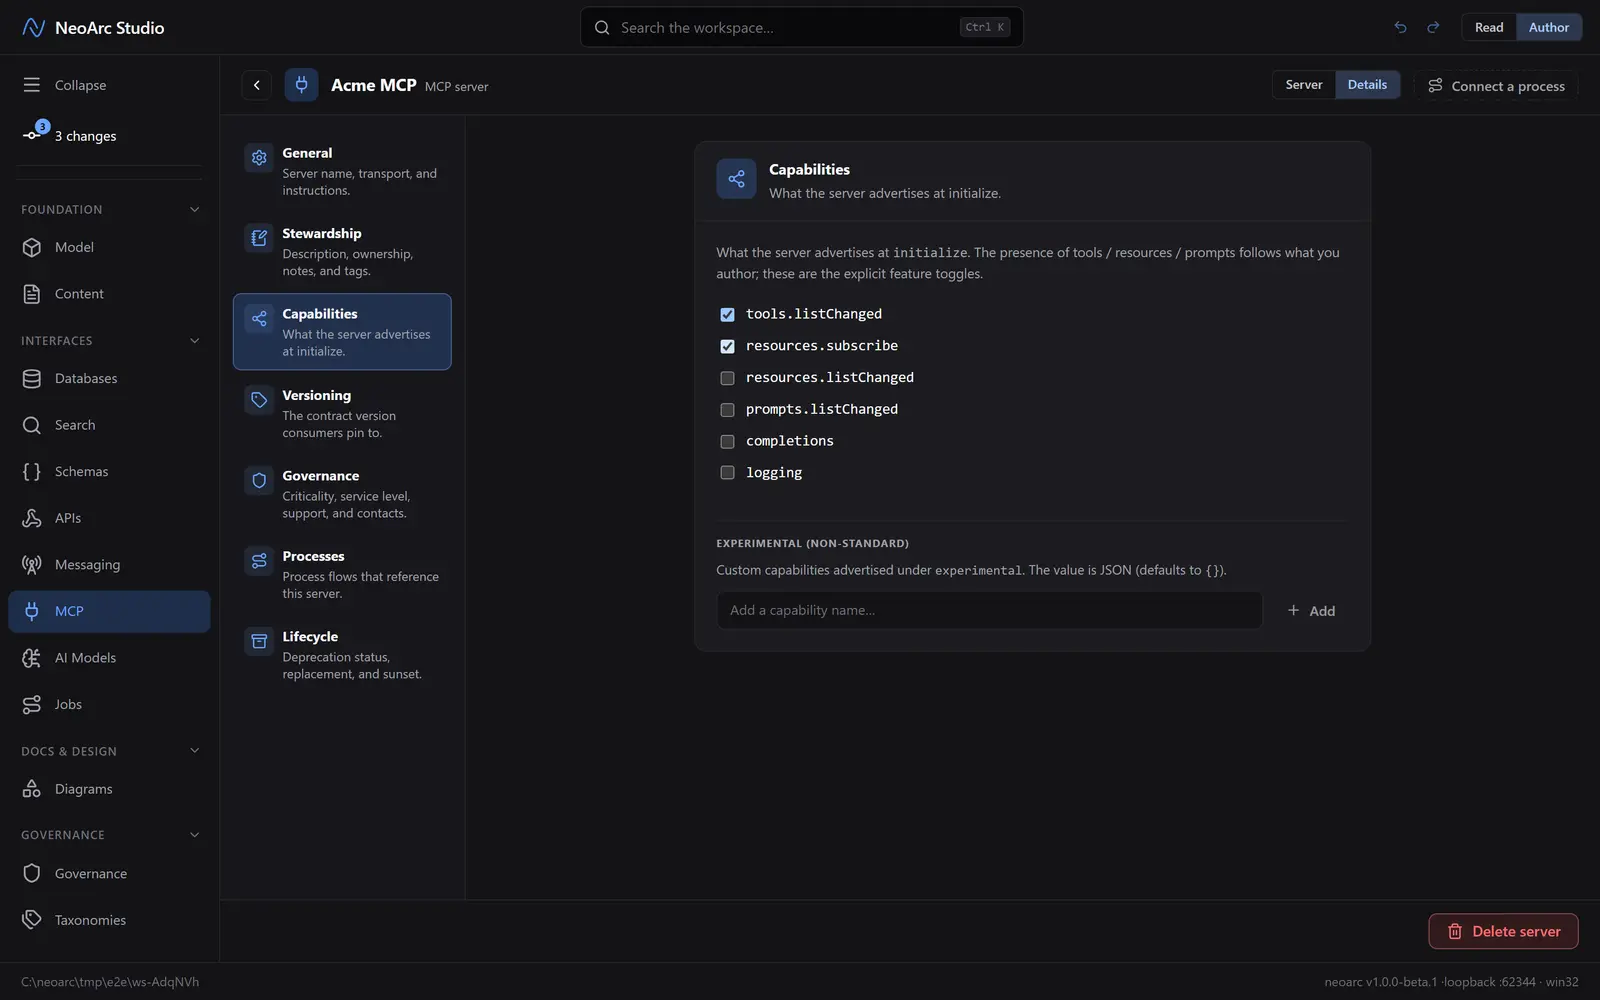Collapse the Interfaces section chevron
1600x1000 pixels.
[195, 340]
